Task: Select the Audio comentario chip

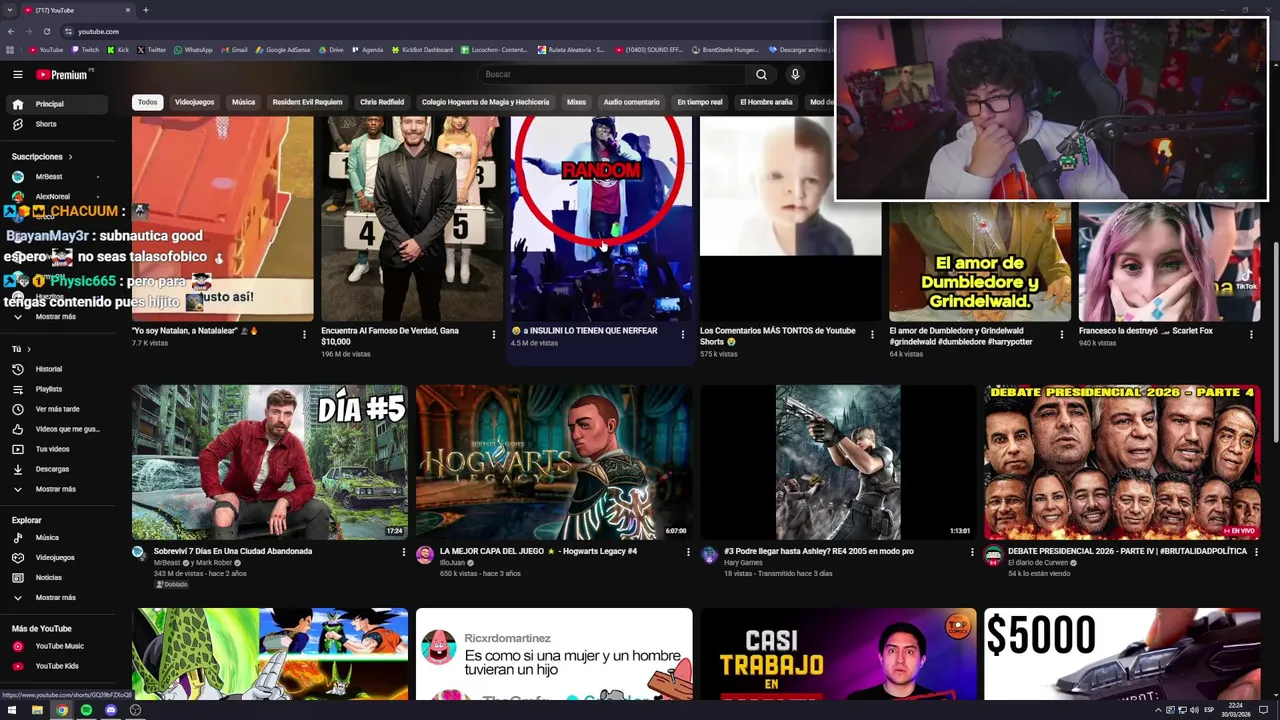Action: (x=631, y=102)
